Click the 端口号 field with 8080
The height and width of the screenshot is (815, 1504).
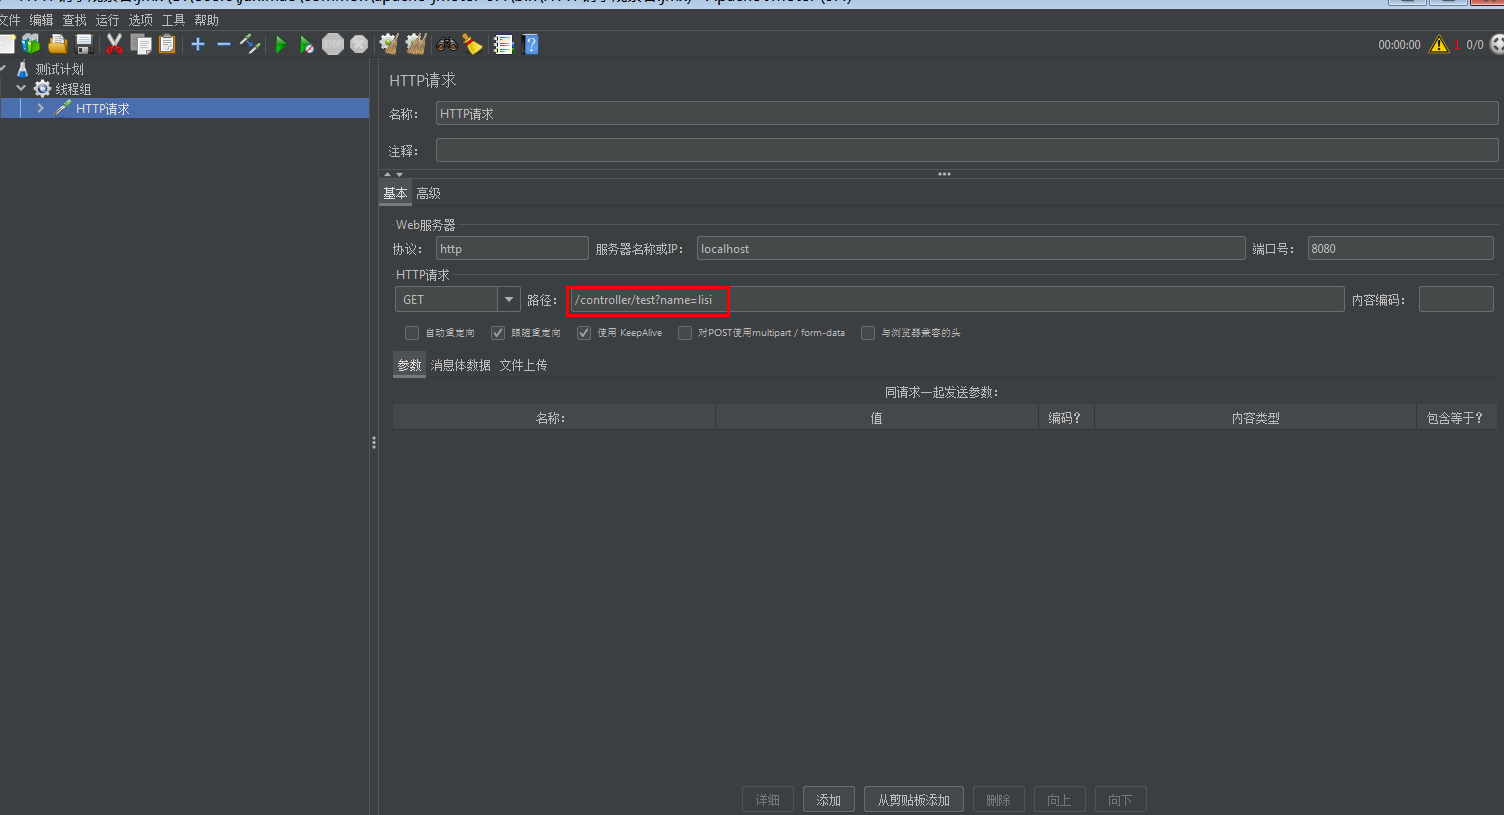click(1401, 248)
